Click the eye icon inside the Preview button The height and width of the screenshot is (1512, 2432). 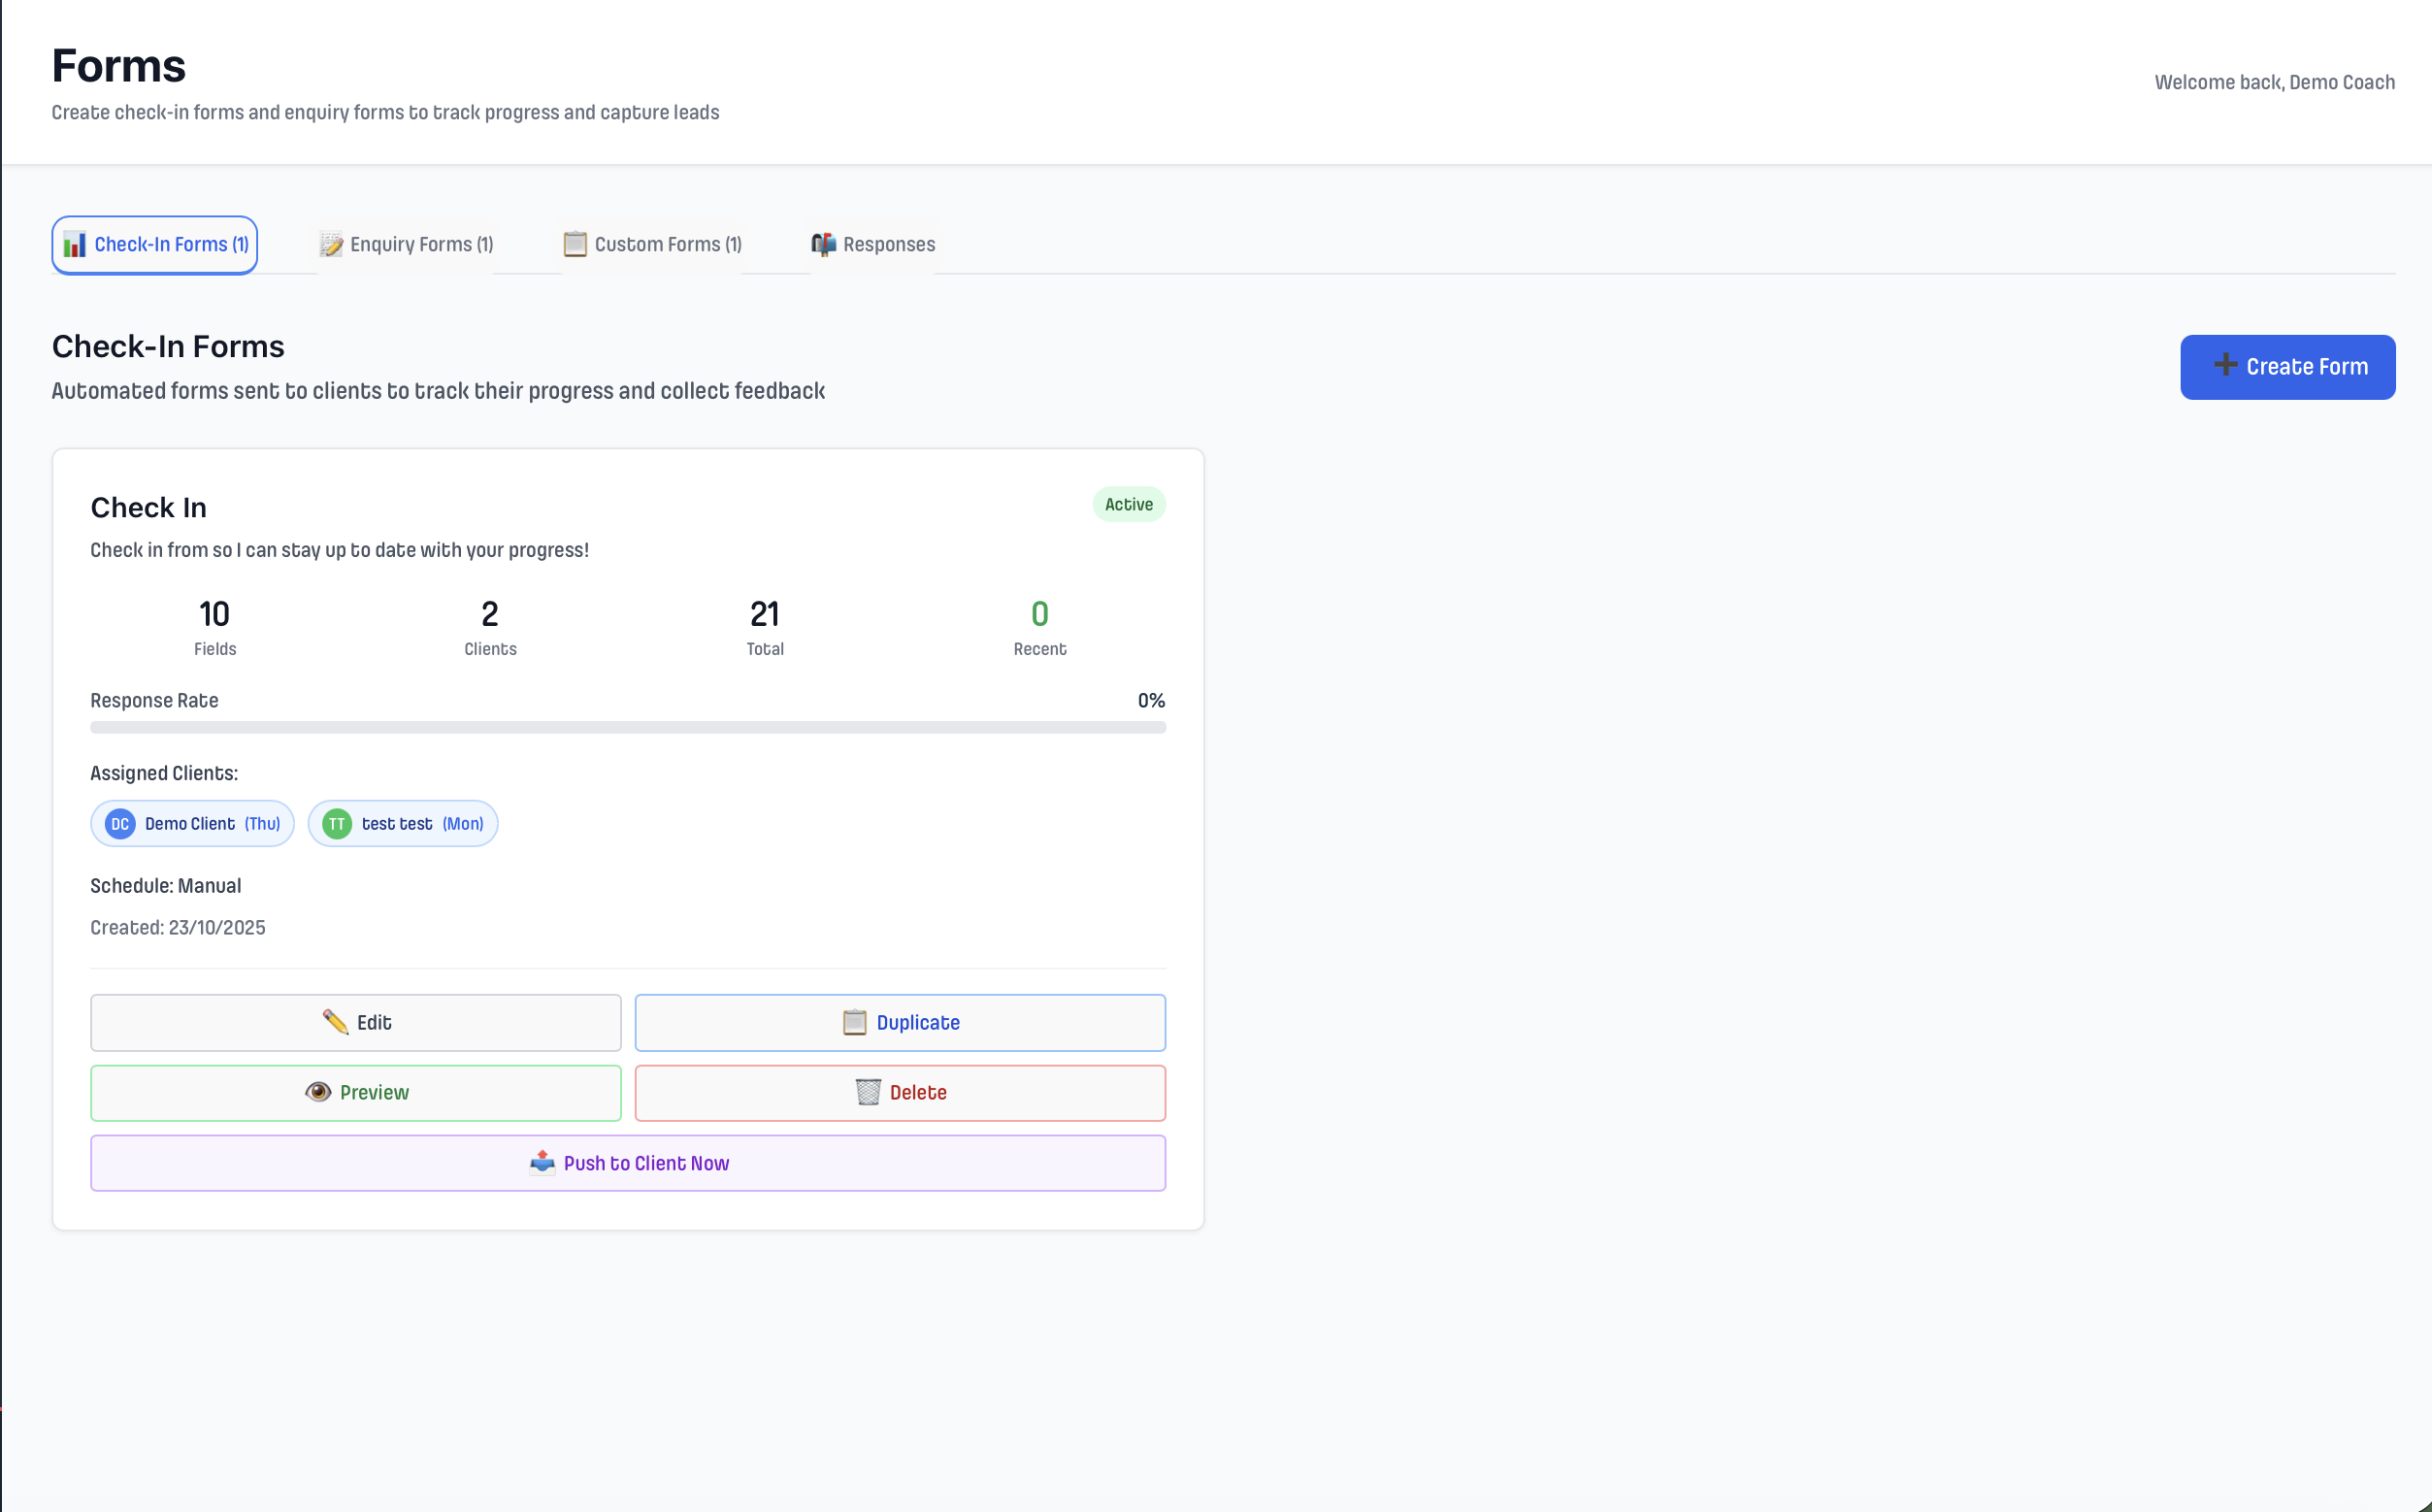pos(318,1092)
